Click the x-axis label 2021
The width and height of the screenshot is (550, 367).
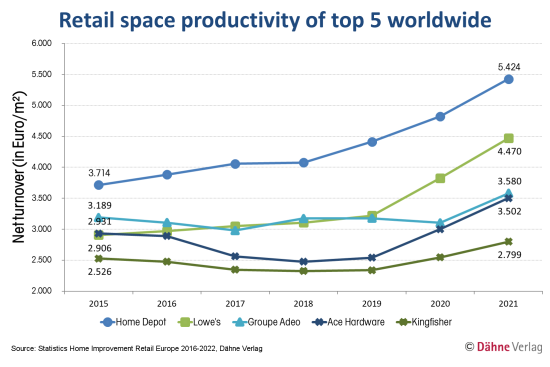(x=508, y=304)
